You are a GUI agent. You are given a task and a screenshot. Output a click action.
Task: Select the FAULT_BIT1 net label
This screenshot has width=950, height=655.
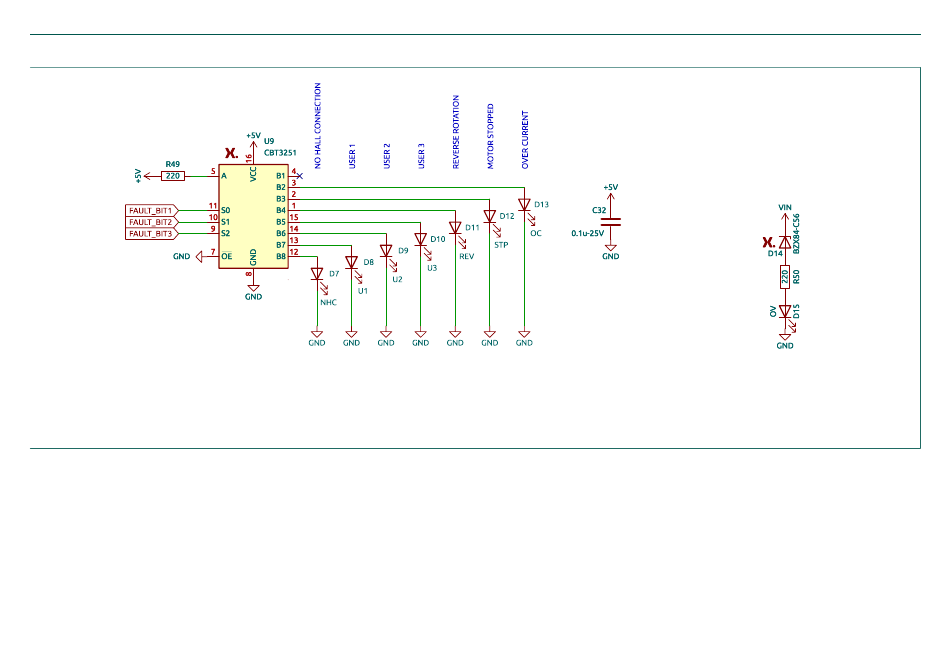pos(151,210)
